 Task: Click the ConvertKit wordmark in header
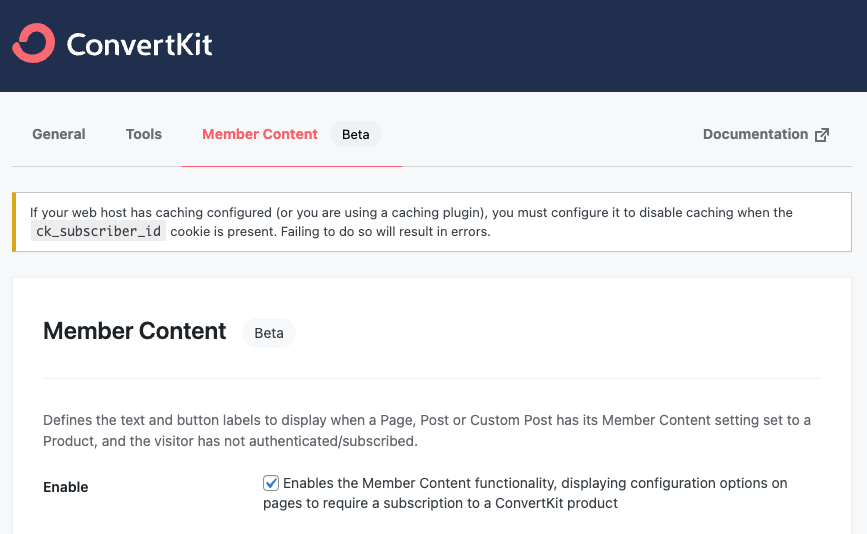pos(139,45)
